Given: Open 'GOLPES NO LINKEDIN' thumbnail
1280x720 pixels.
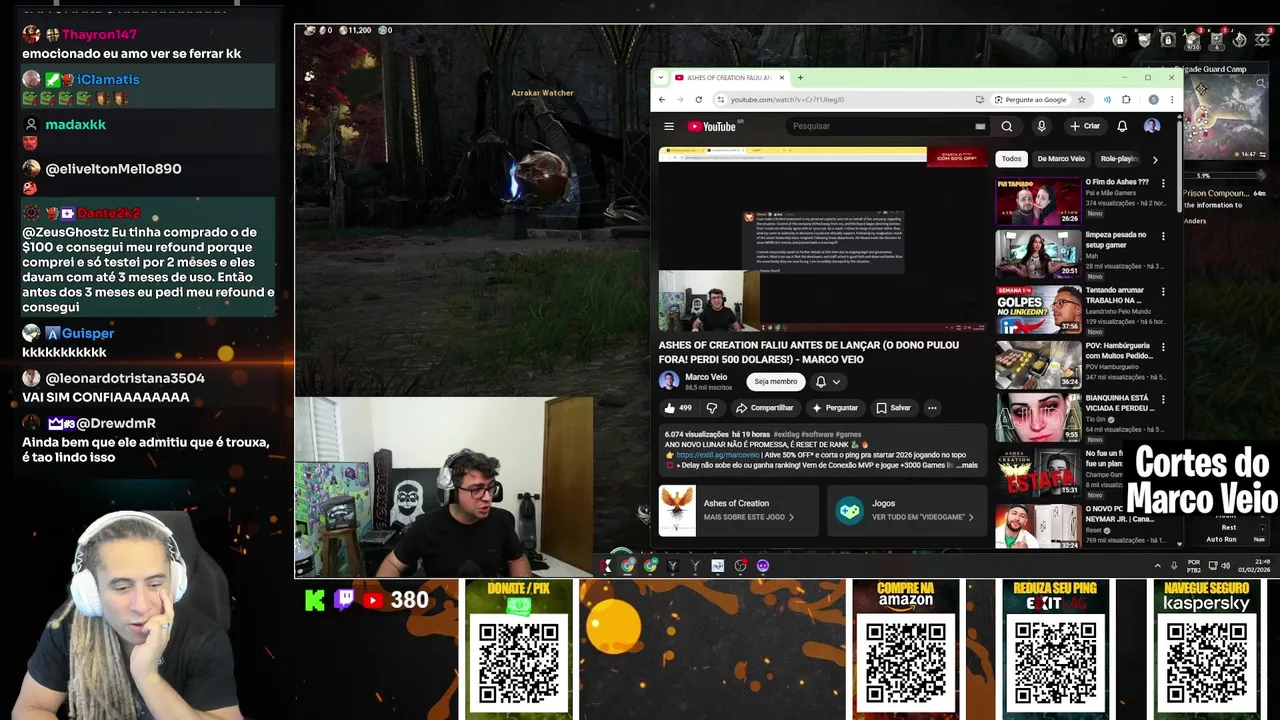Looking at the screenshot, I should tap(1038, 309).
